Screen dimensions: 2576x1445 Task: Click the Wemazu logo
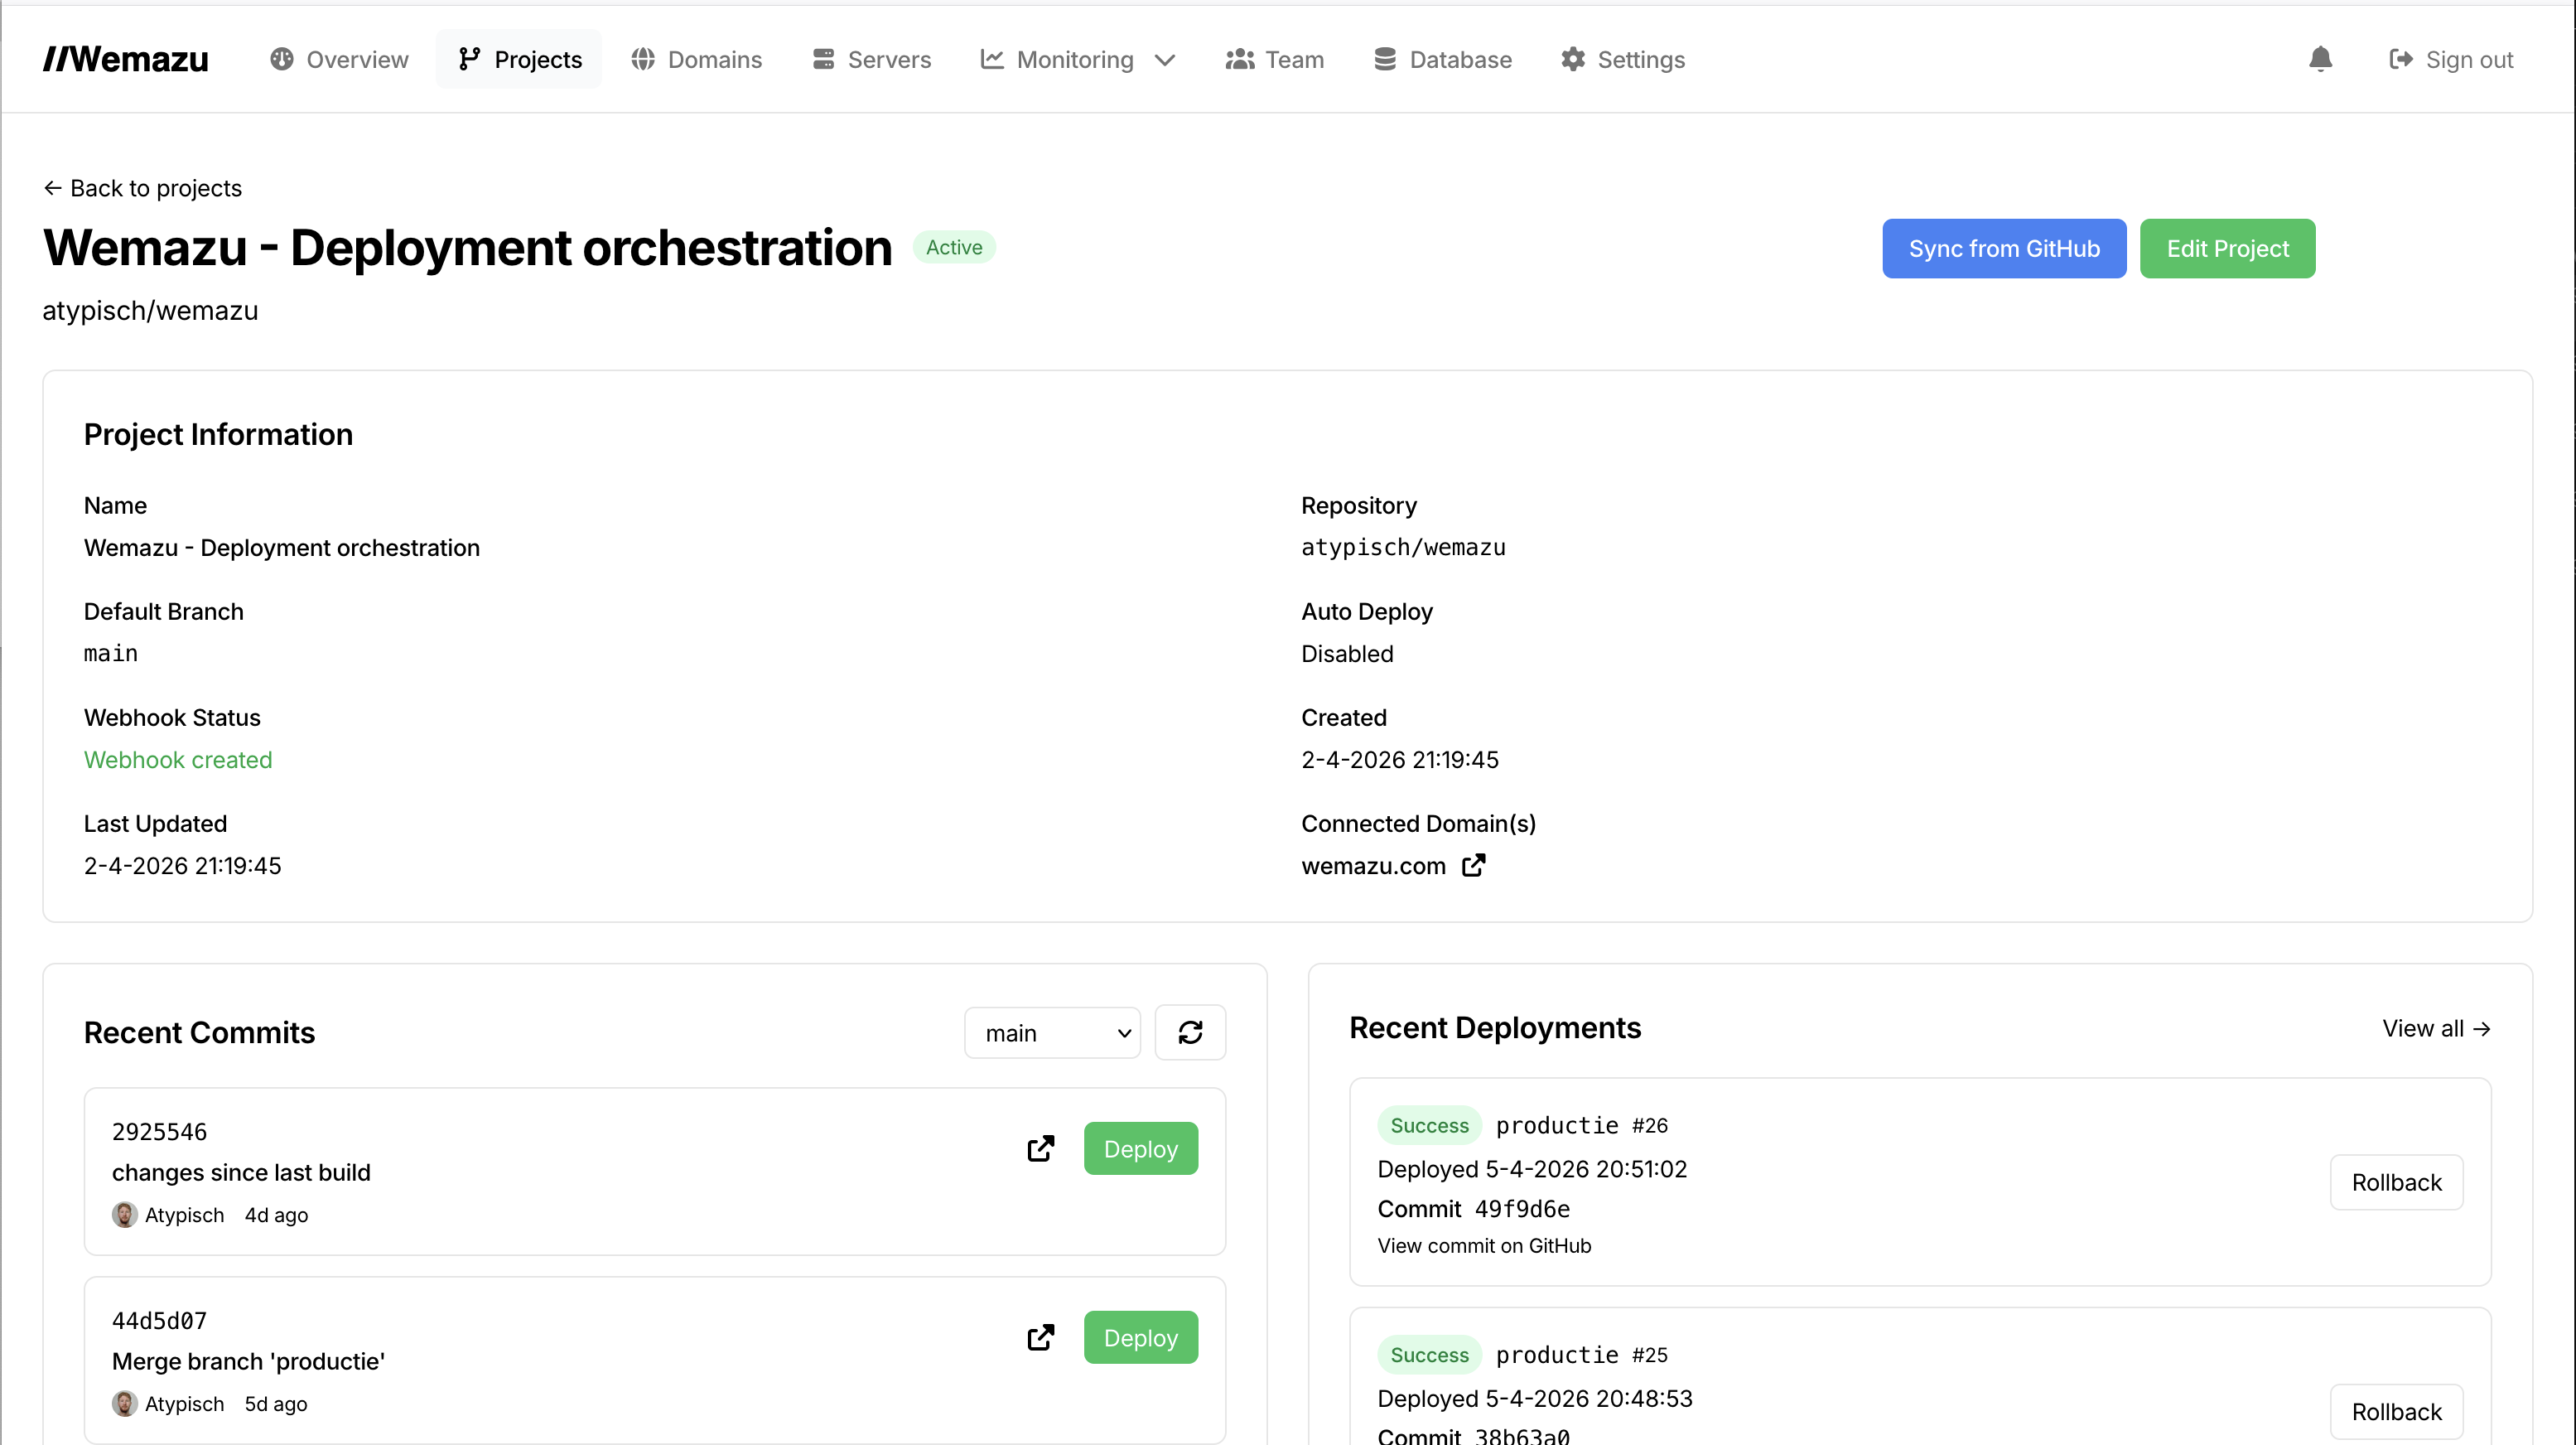124,59
